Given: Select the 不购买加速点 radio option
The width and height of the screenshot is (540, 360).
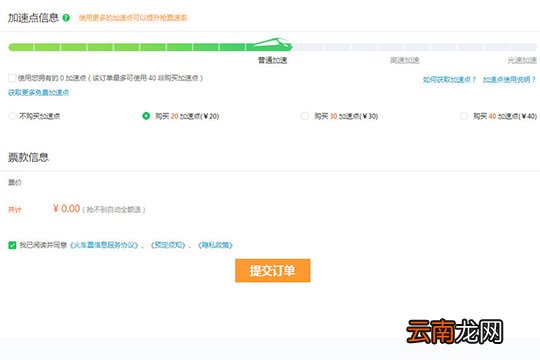Looking at the screenshot, I should tap(12, 116).
